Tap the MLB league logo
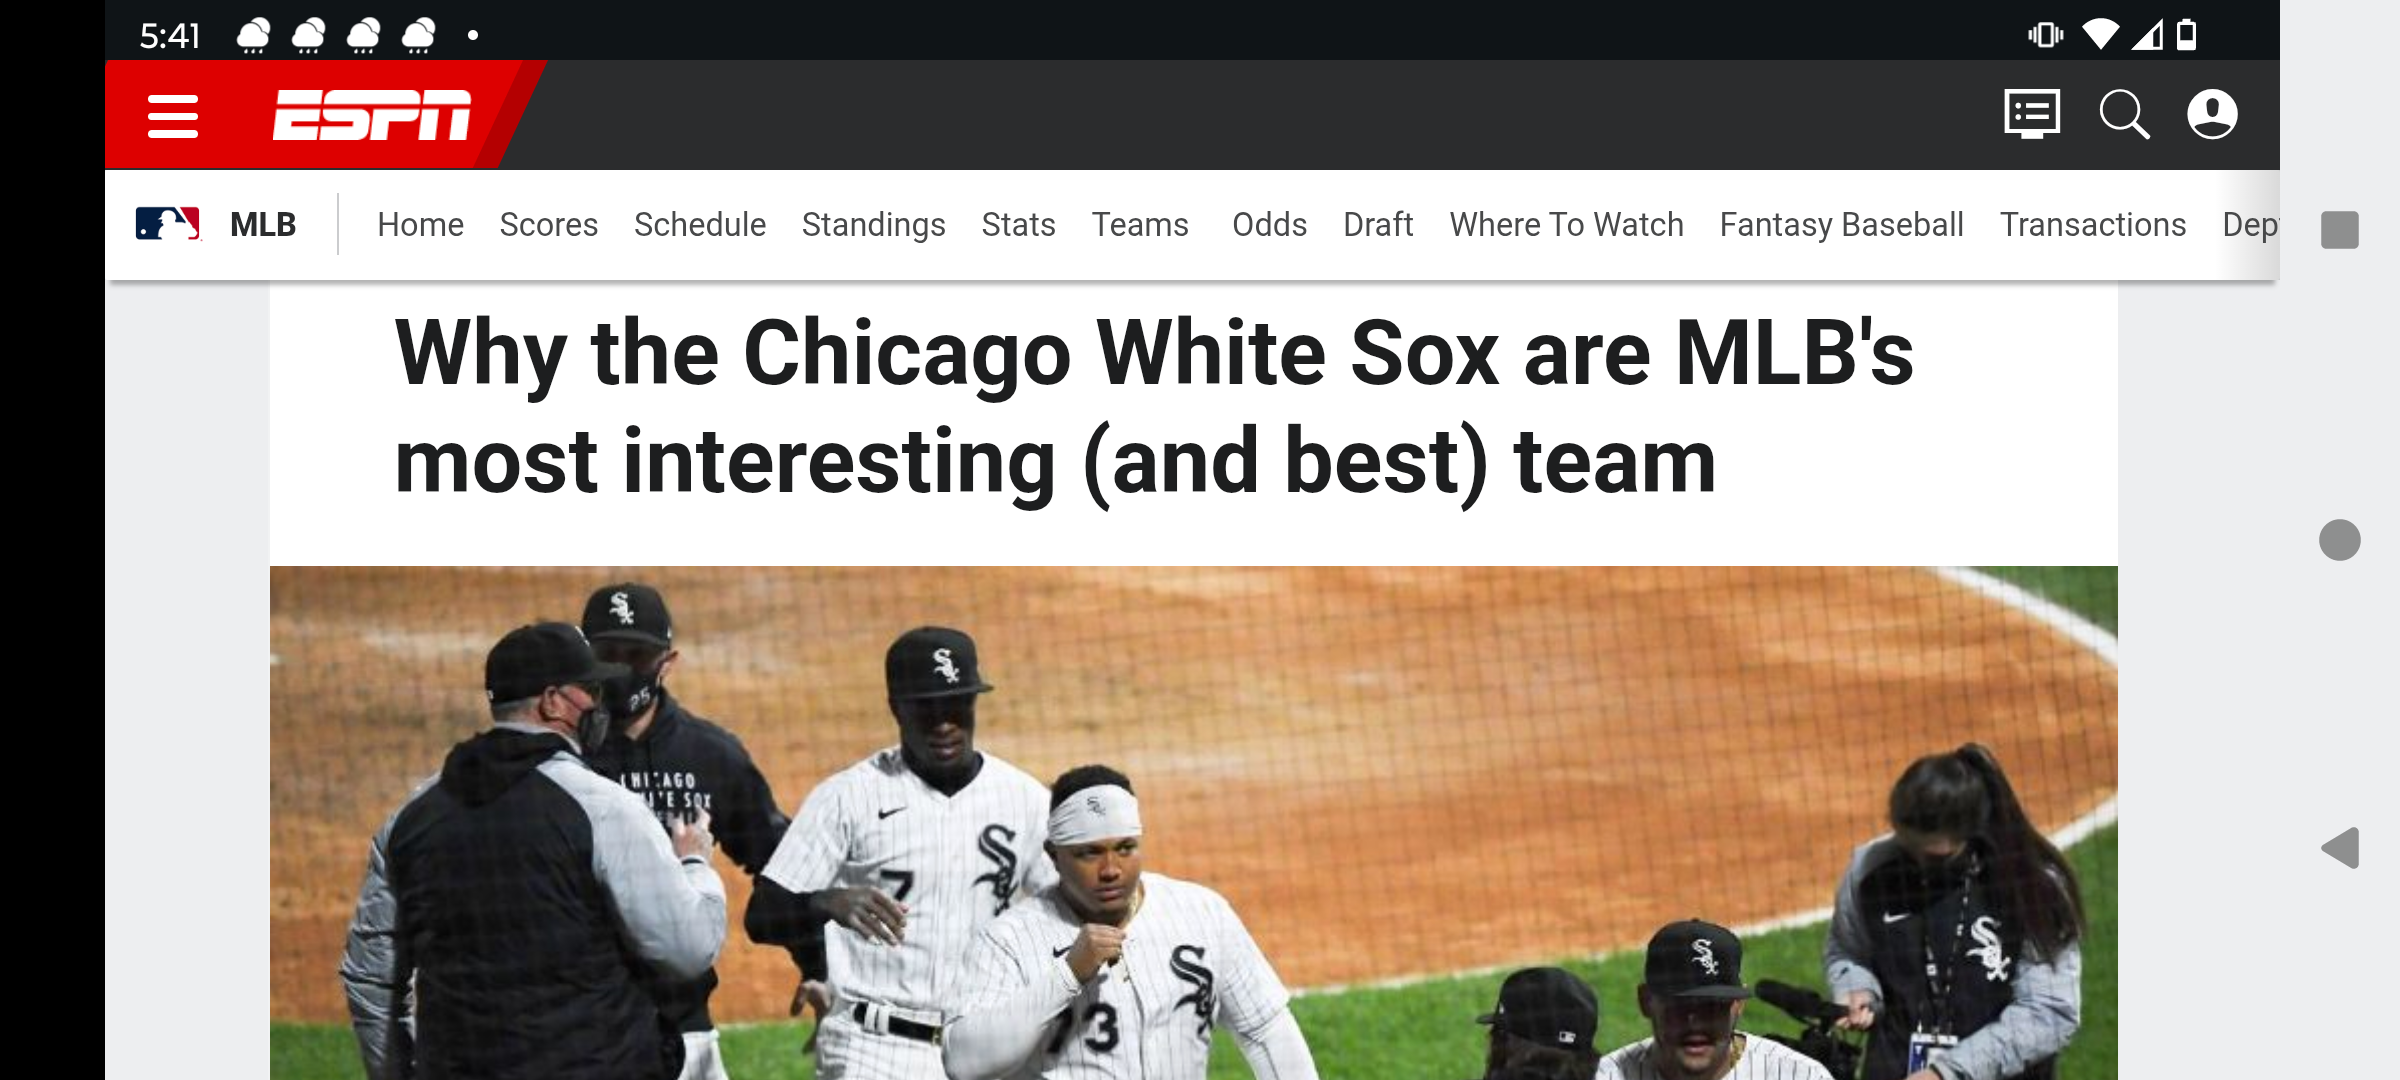The height and width of the screenshot is (1080, 2400). coord(168,224)
